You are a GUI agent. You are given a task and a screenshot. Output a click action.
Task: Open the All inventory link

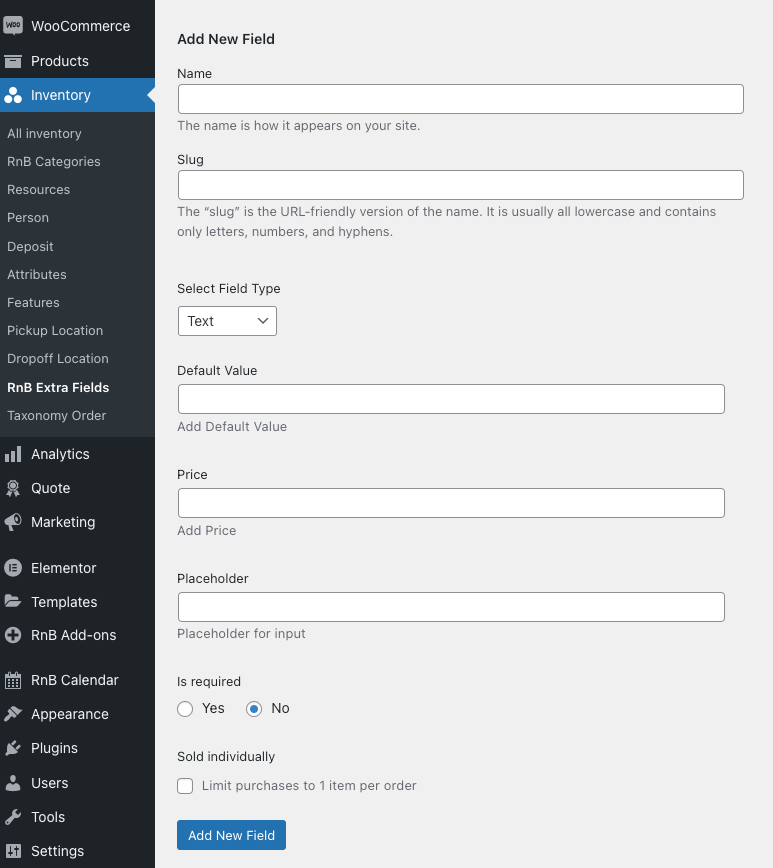coord(44,133)
